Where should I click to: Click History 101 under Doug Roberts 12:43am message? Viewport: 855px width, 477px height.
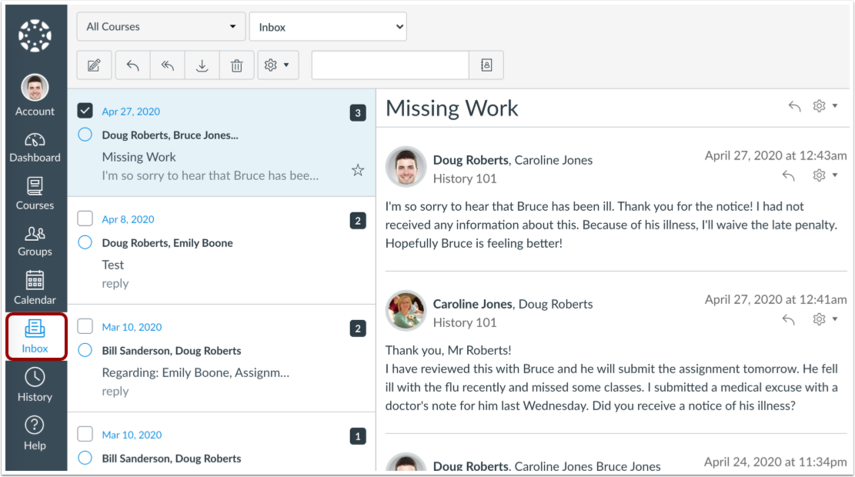pyautogui.click(x=465, y=179)
